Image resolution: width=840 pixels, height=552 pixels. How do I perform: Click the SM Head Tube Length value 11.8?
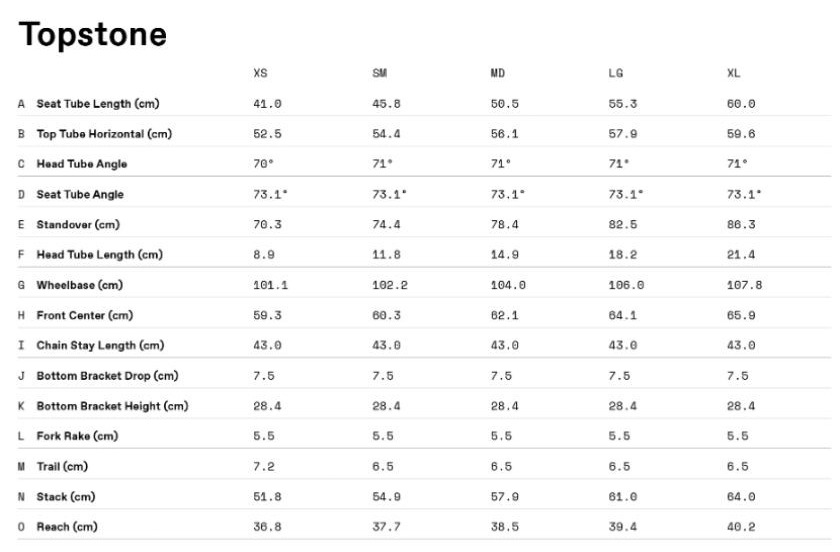tap(386, 255)
